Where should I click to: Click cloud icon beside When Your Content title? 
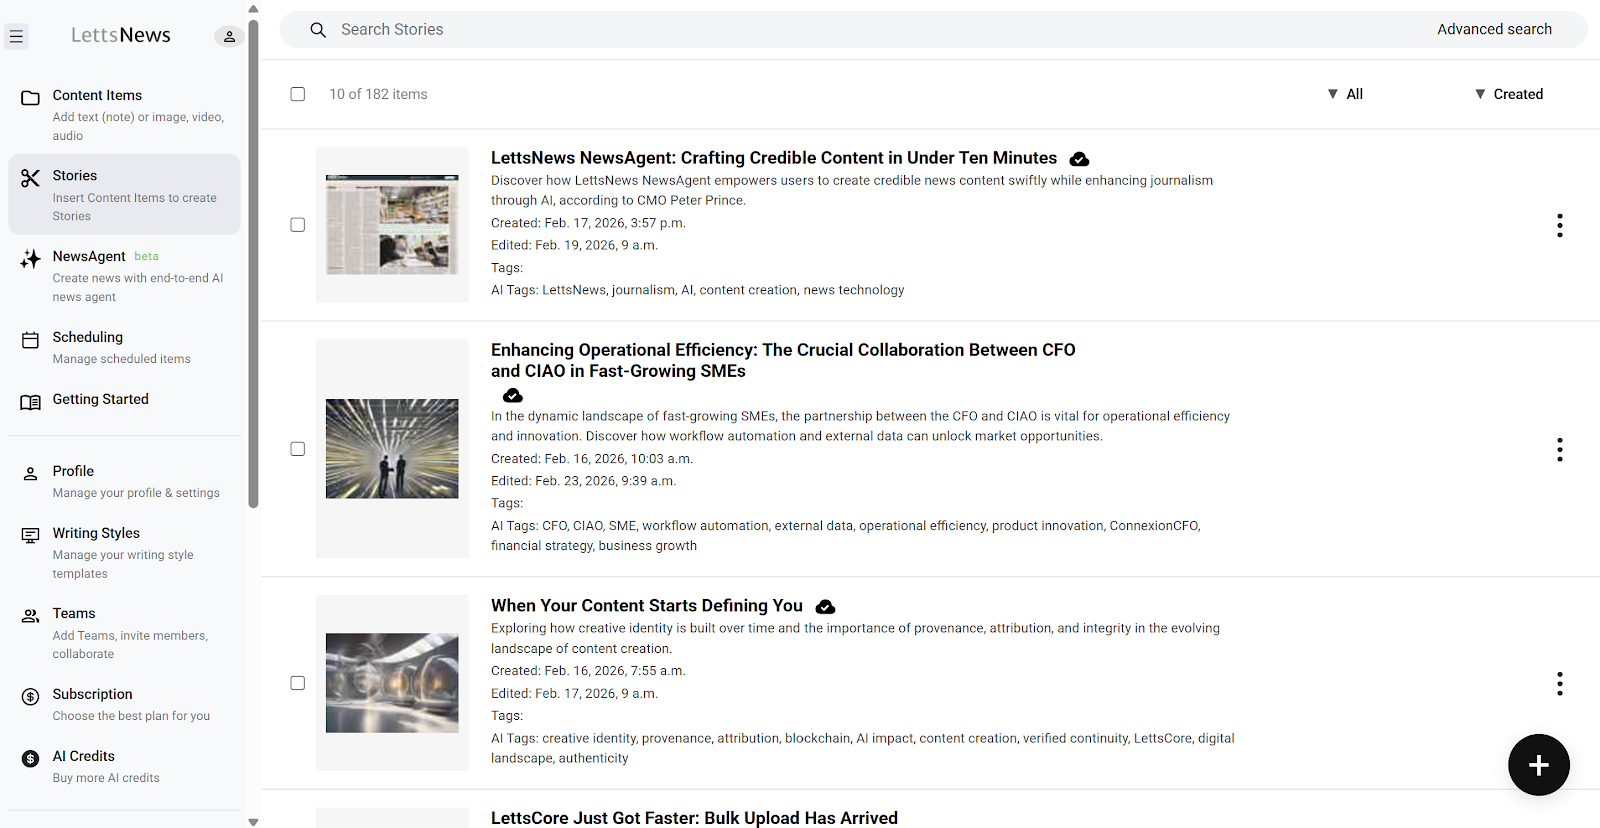(825, 607)
